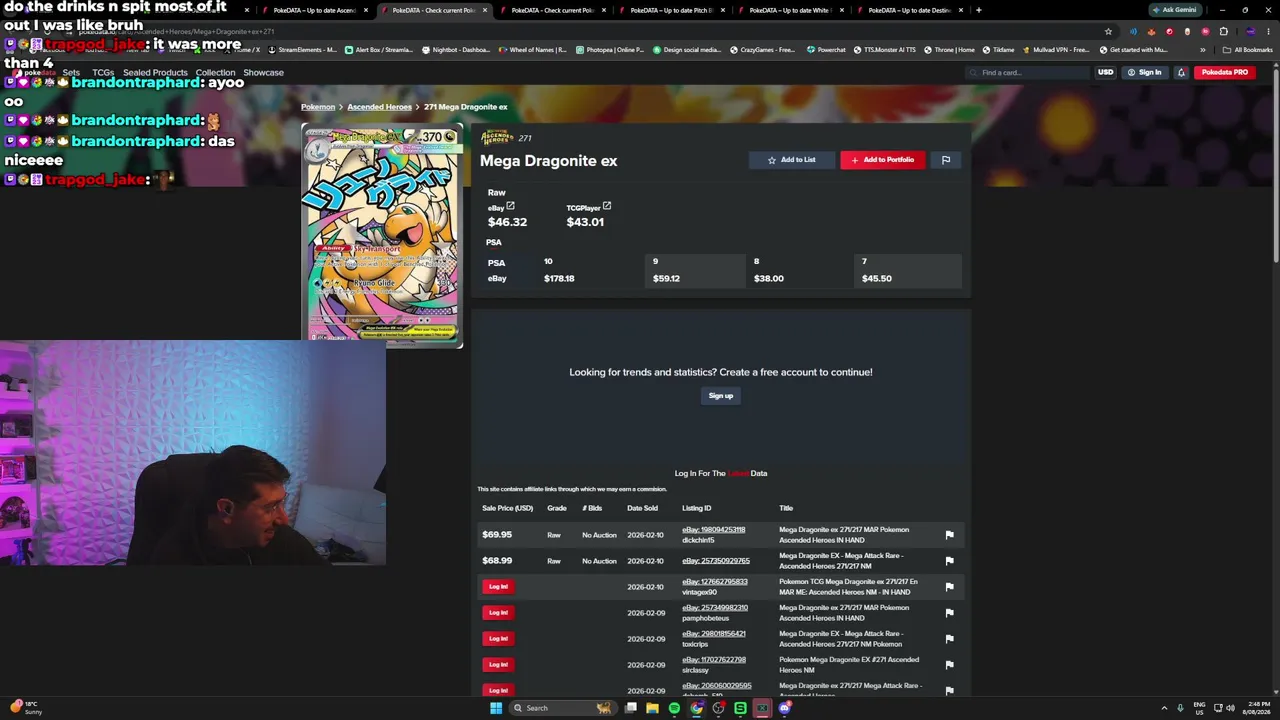Click the Date Sold column header
The height and width of the screenshot is (720, 1280).
[642, 508]
